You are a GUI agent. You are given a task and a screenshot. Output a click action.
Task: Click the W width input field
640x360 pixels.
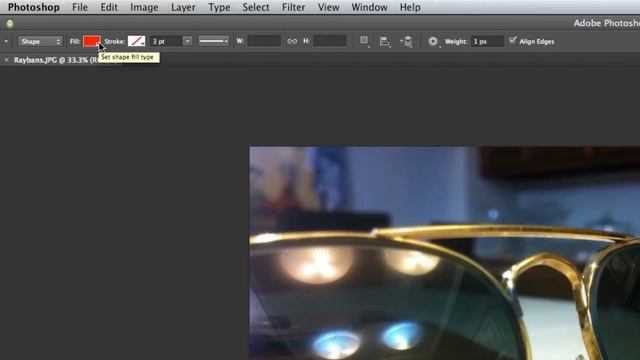(264, 41)
